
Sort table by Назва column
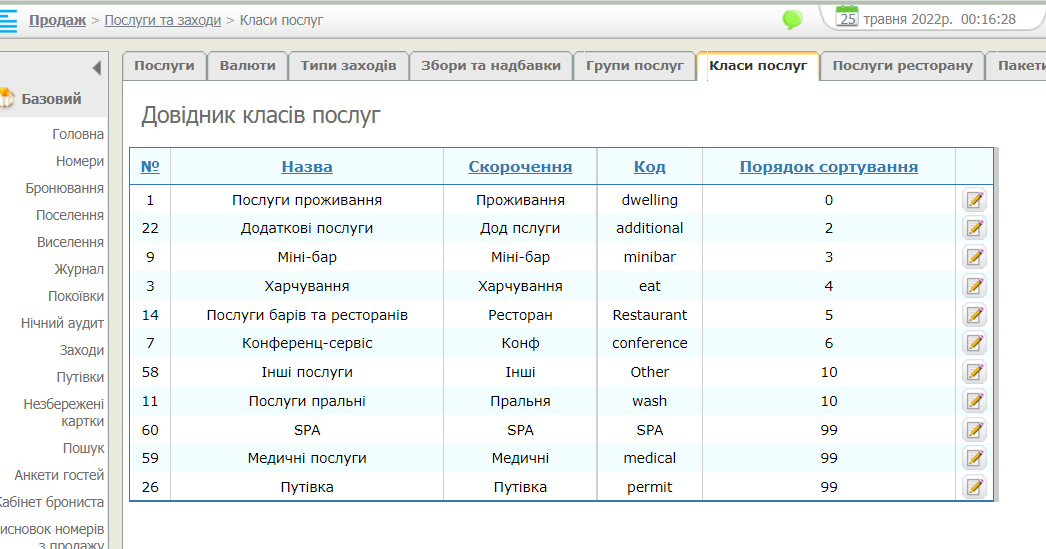[x=307, y=167]
